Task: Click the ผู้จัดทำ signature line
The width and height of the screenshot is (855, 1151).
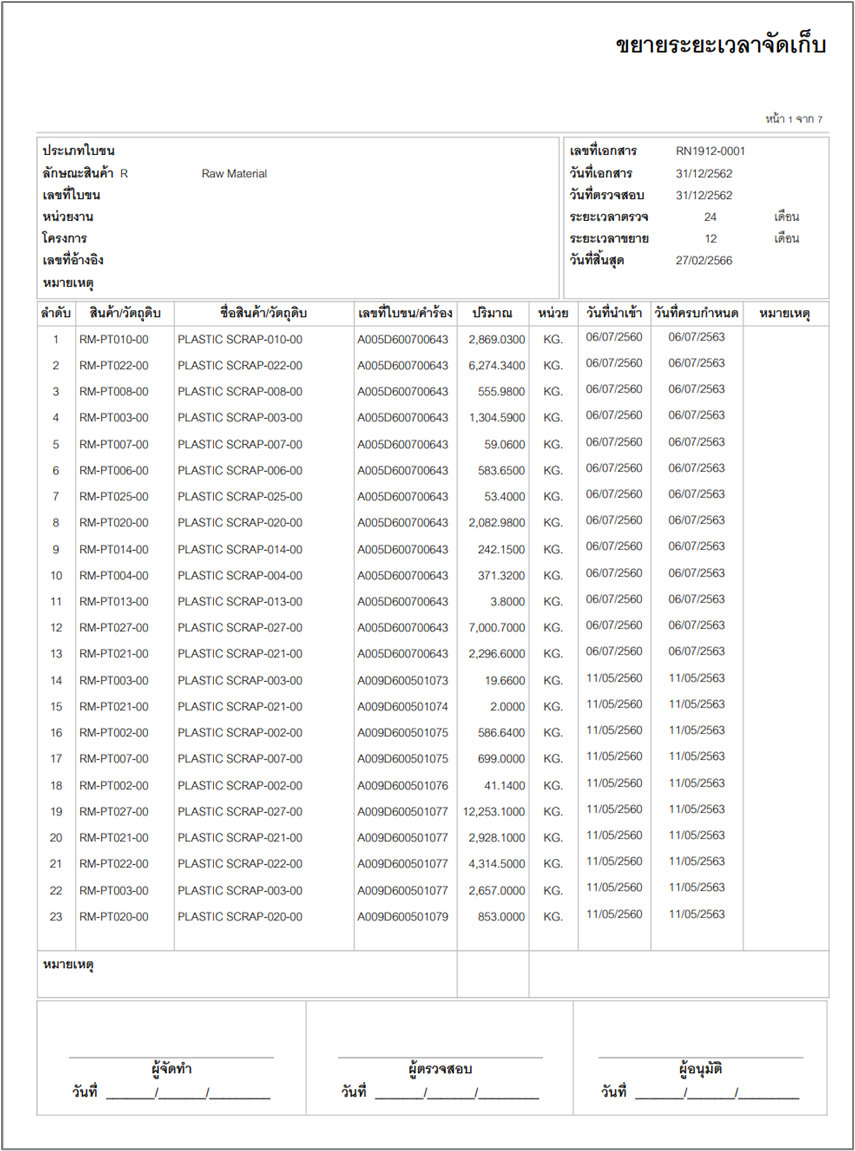Action: (170, 1056)
